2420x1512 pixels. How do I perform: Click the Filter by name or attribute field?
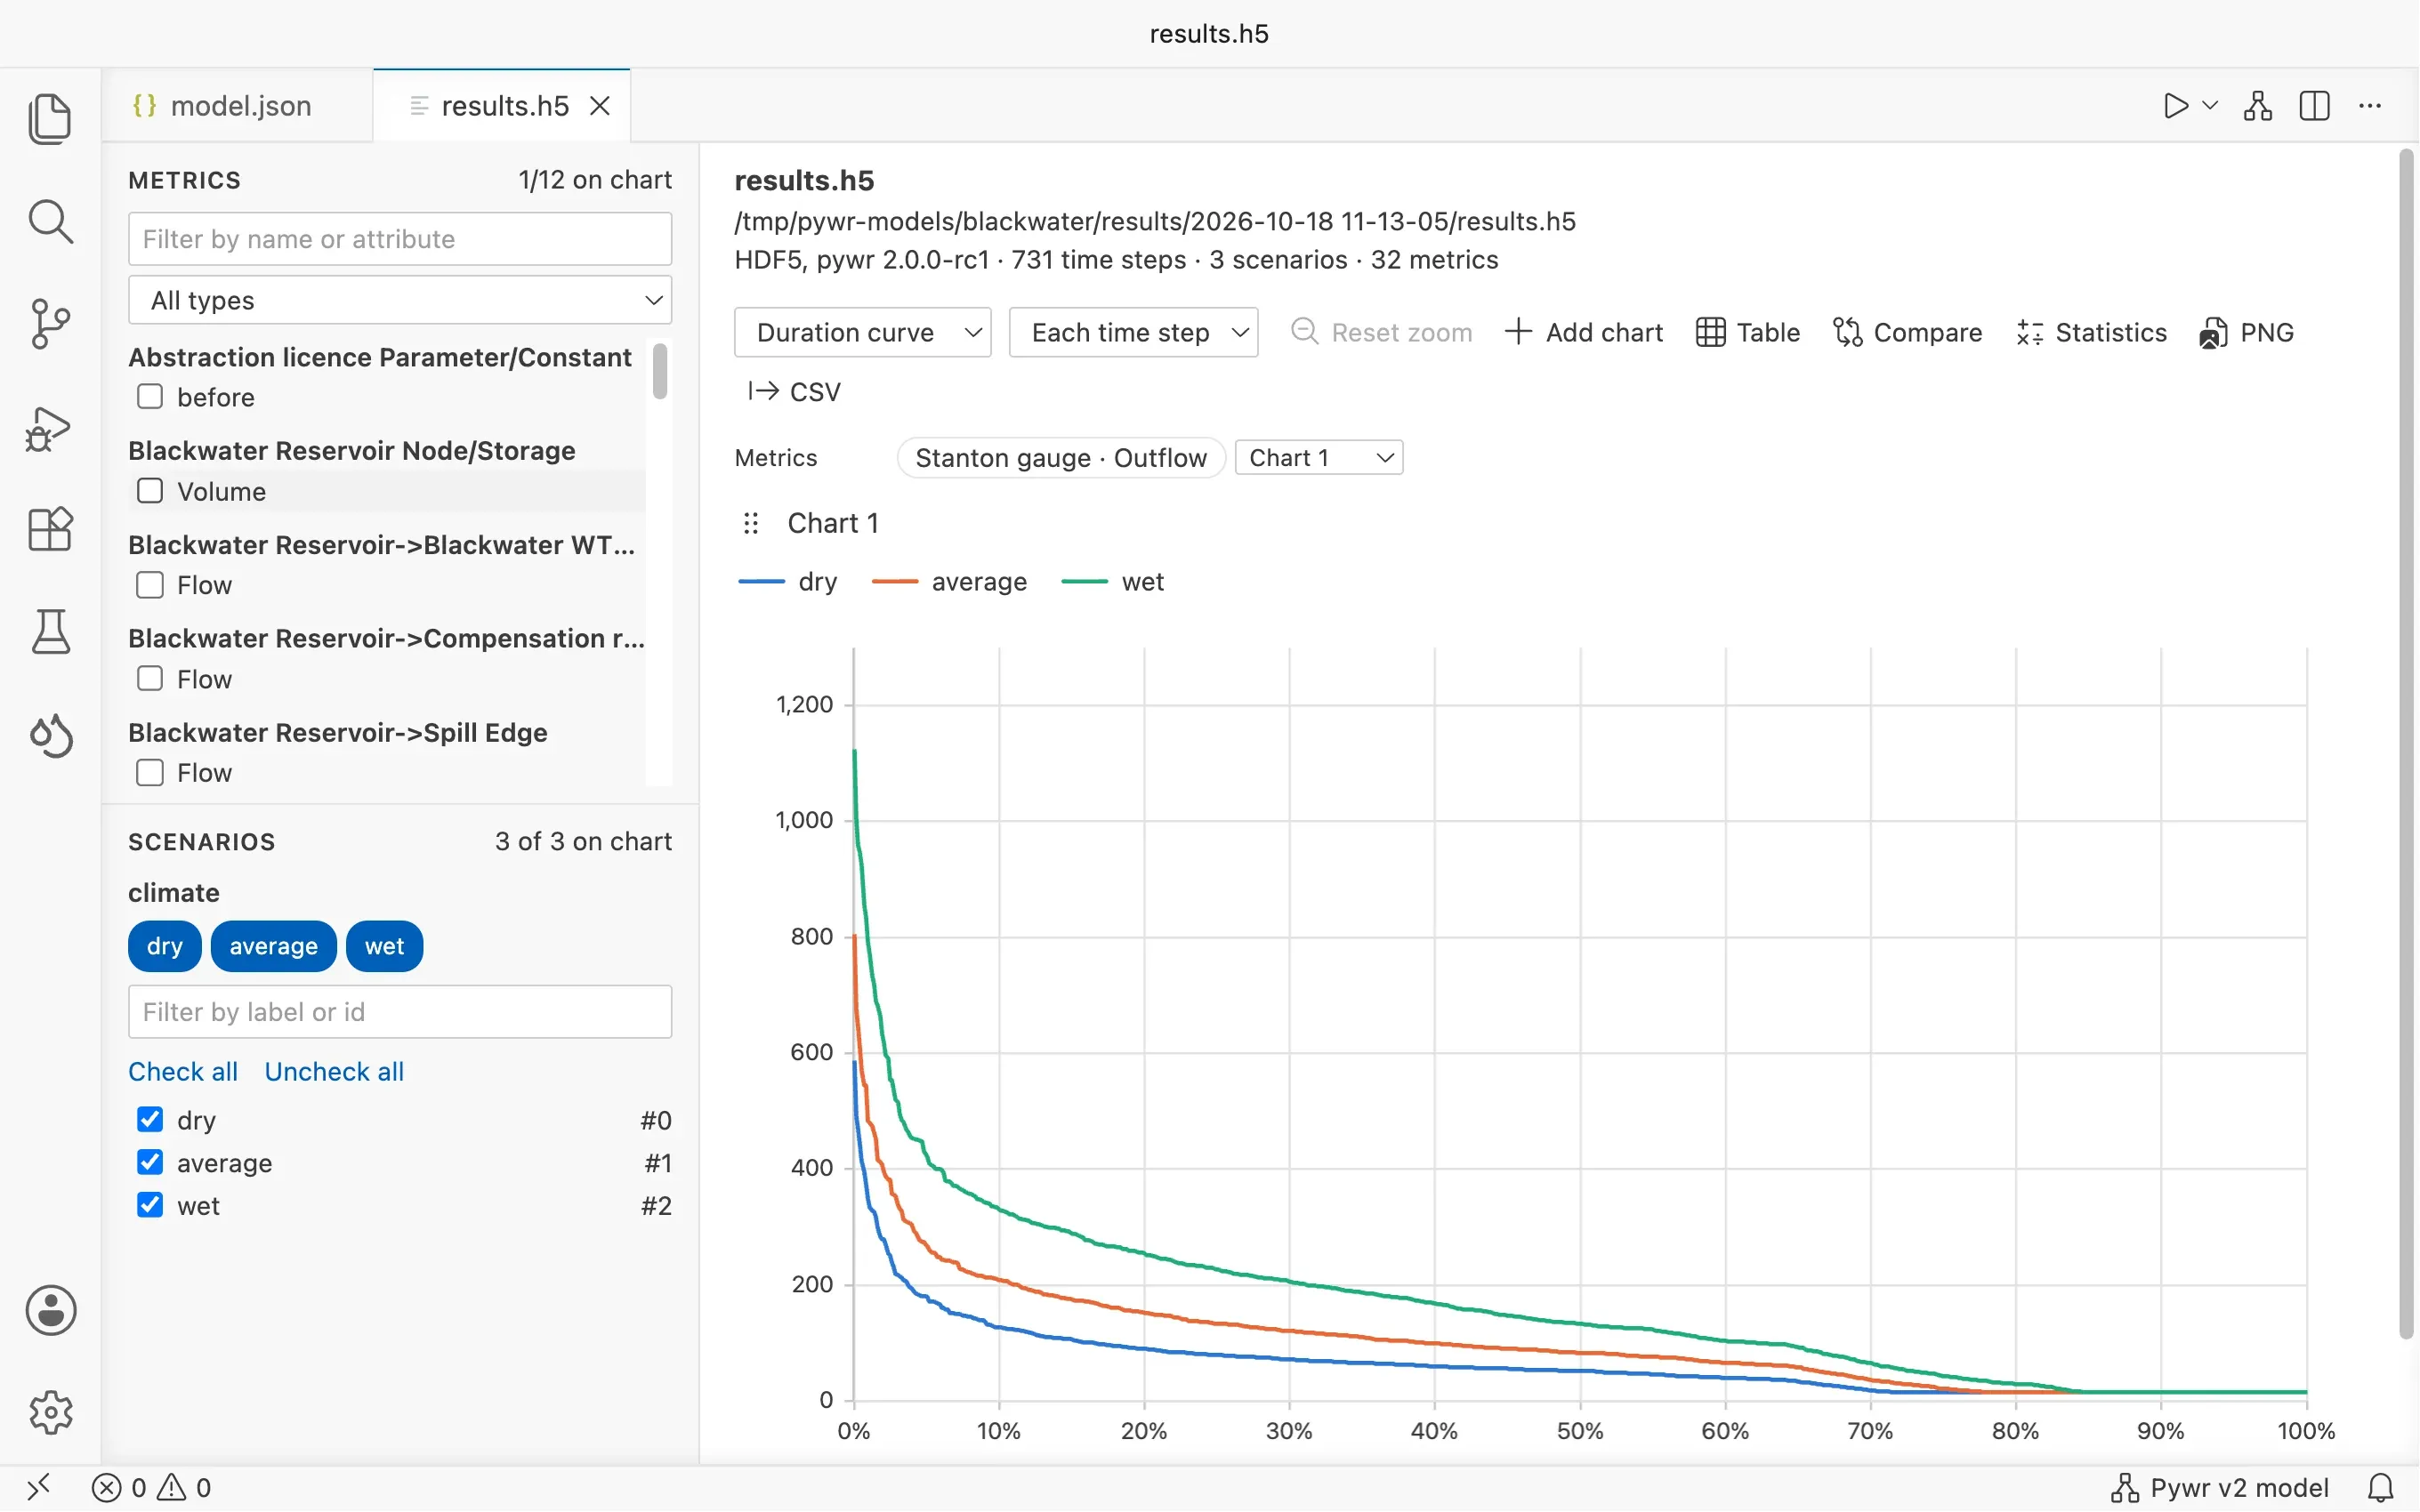pos(400,239)
